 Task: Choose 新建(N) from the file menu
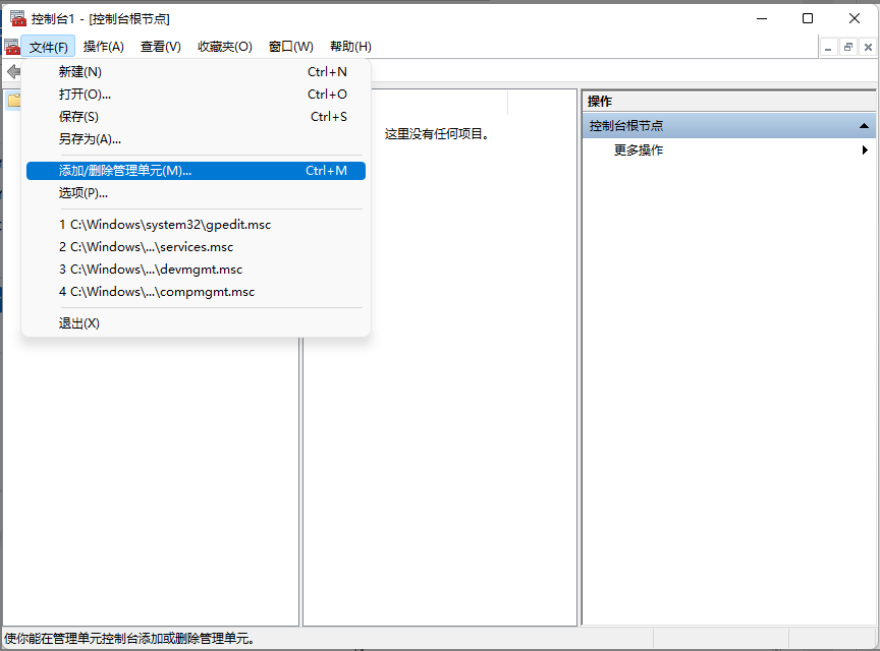pos(196,72)
